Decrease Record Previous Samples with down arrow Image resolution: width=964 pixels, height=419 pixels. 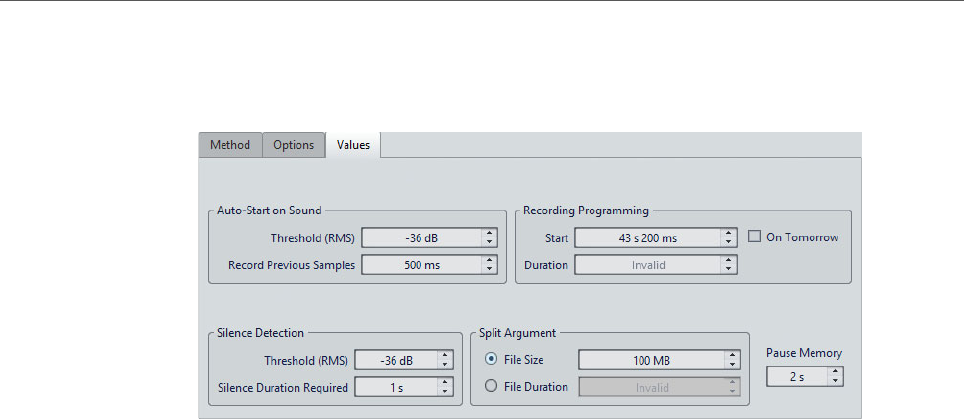489,269
